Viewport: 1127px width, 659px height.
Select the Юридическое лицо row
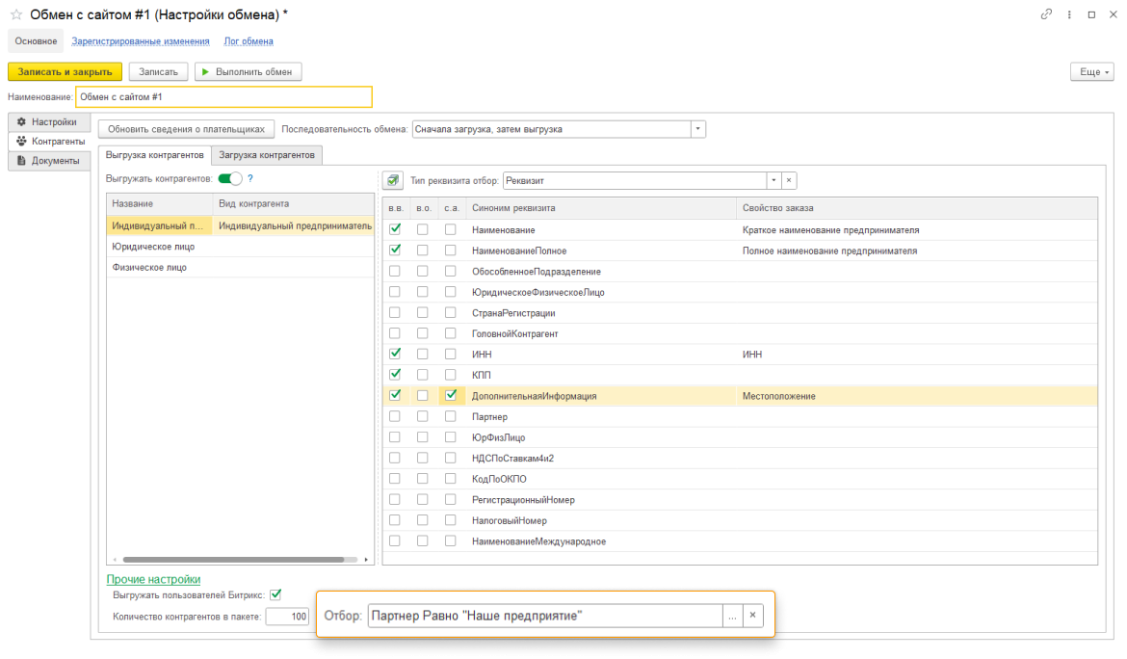click(240, 246)
